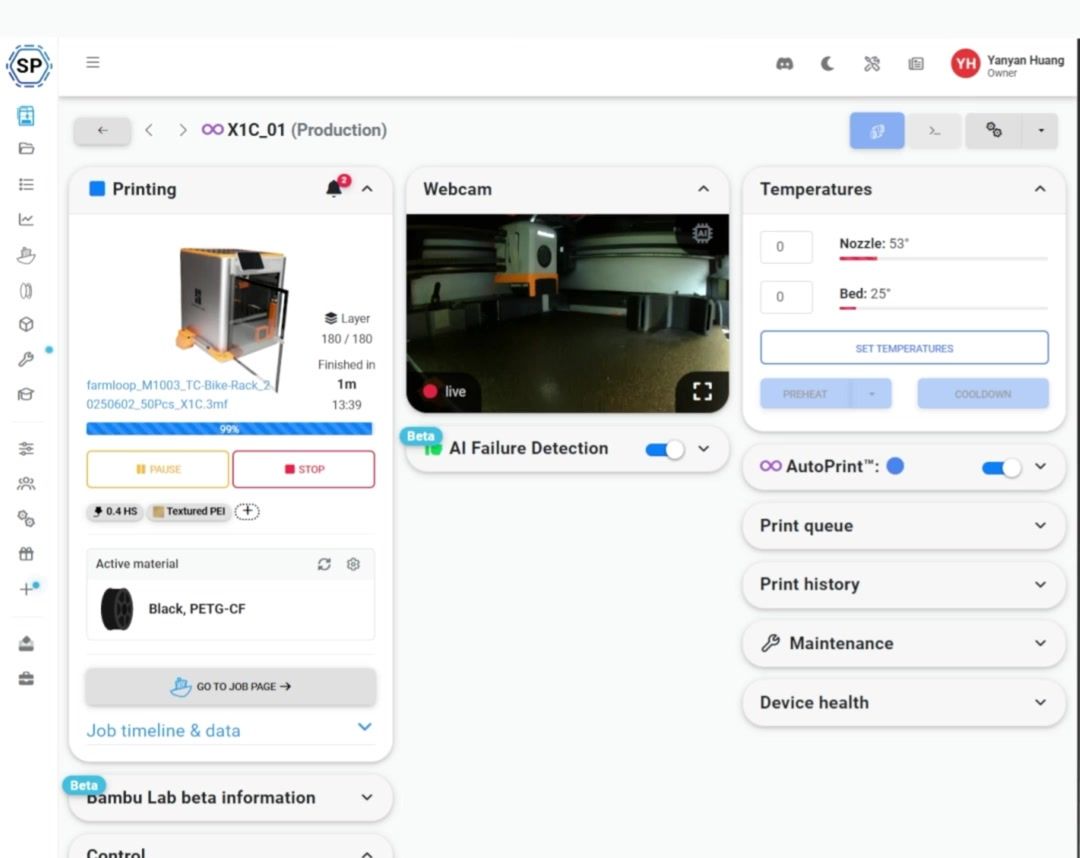Screen dimensions: 1080x858
Task: Expand the Maintenance section
Action: 1040,643
